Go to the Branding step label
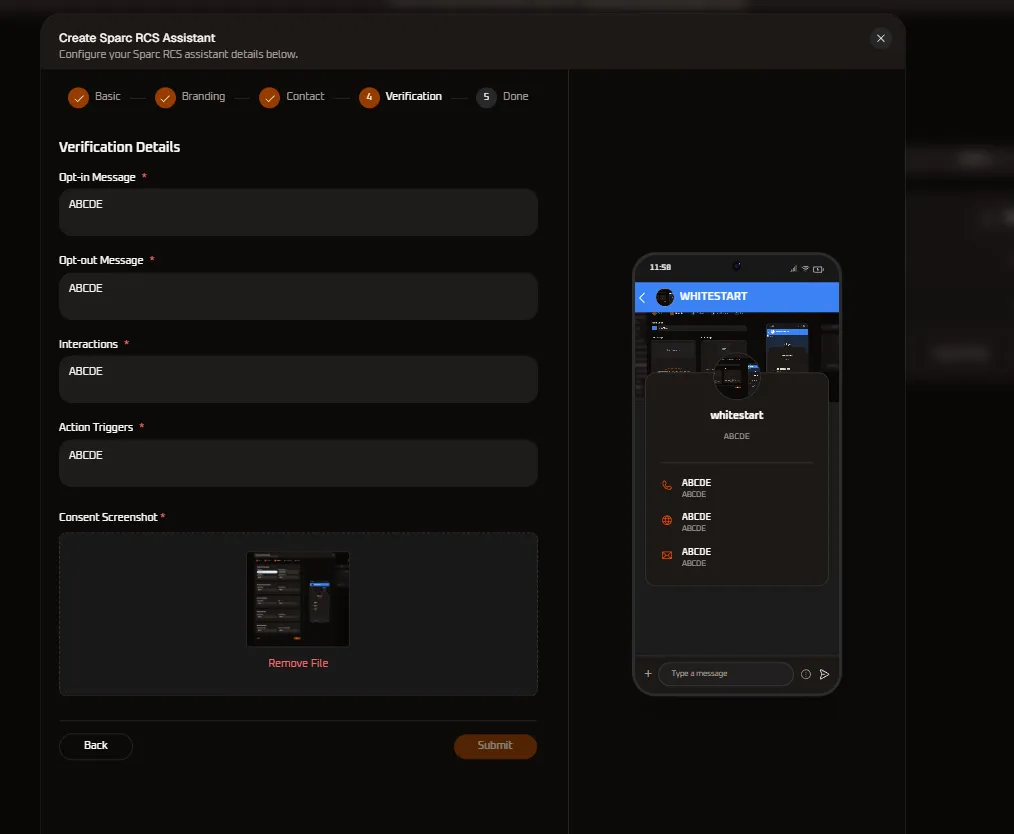 click(x=203, y=96)
